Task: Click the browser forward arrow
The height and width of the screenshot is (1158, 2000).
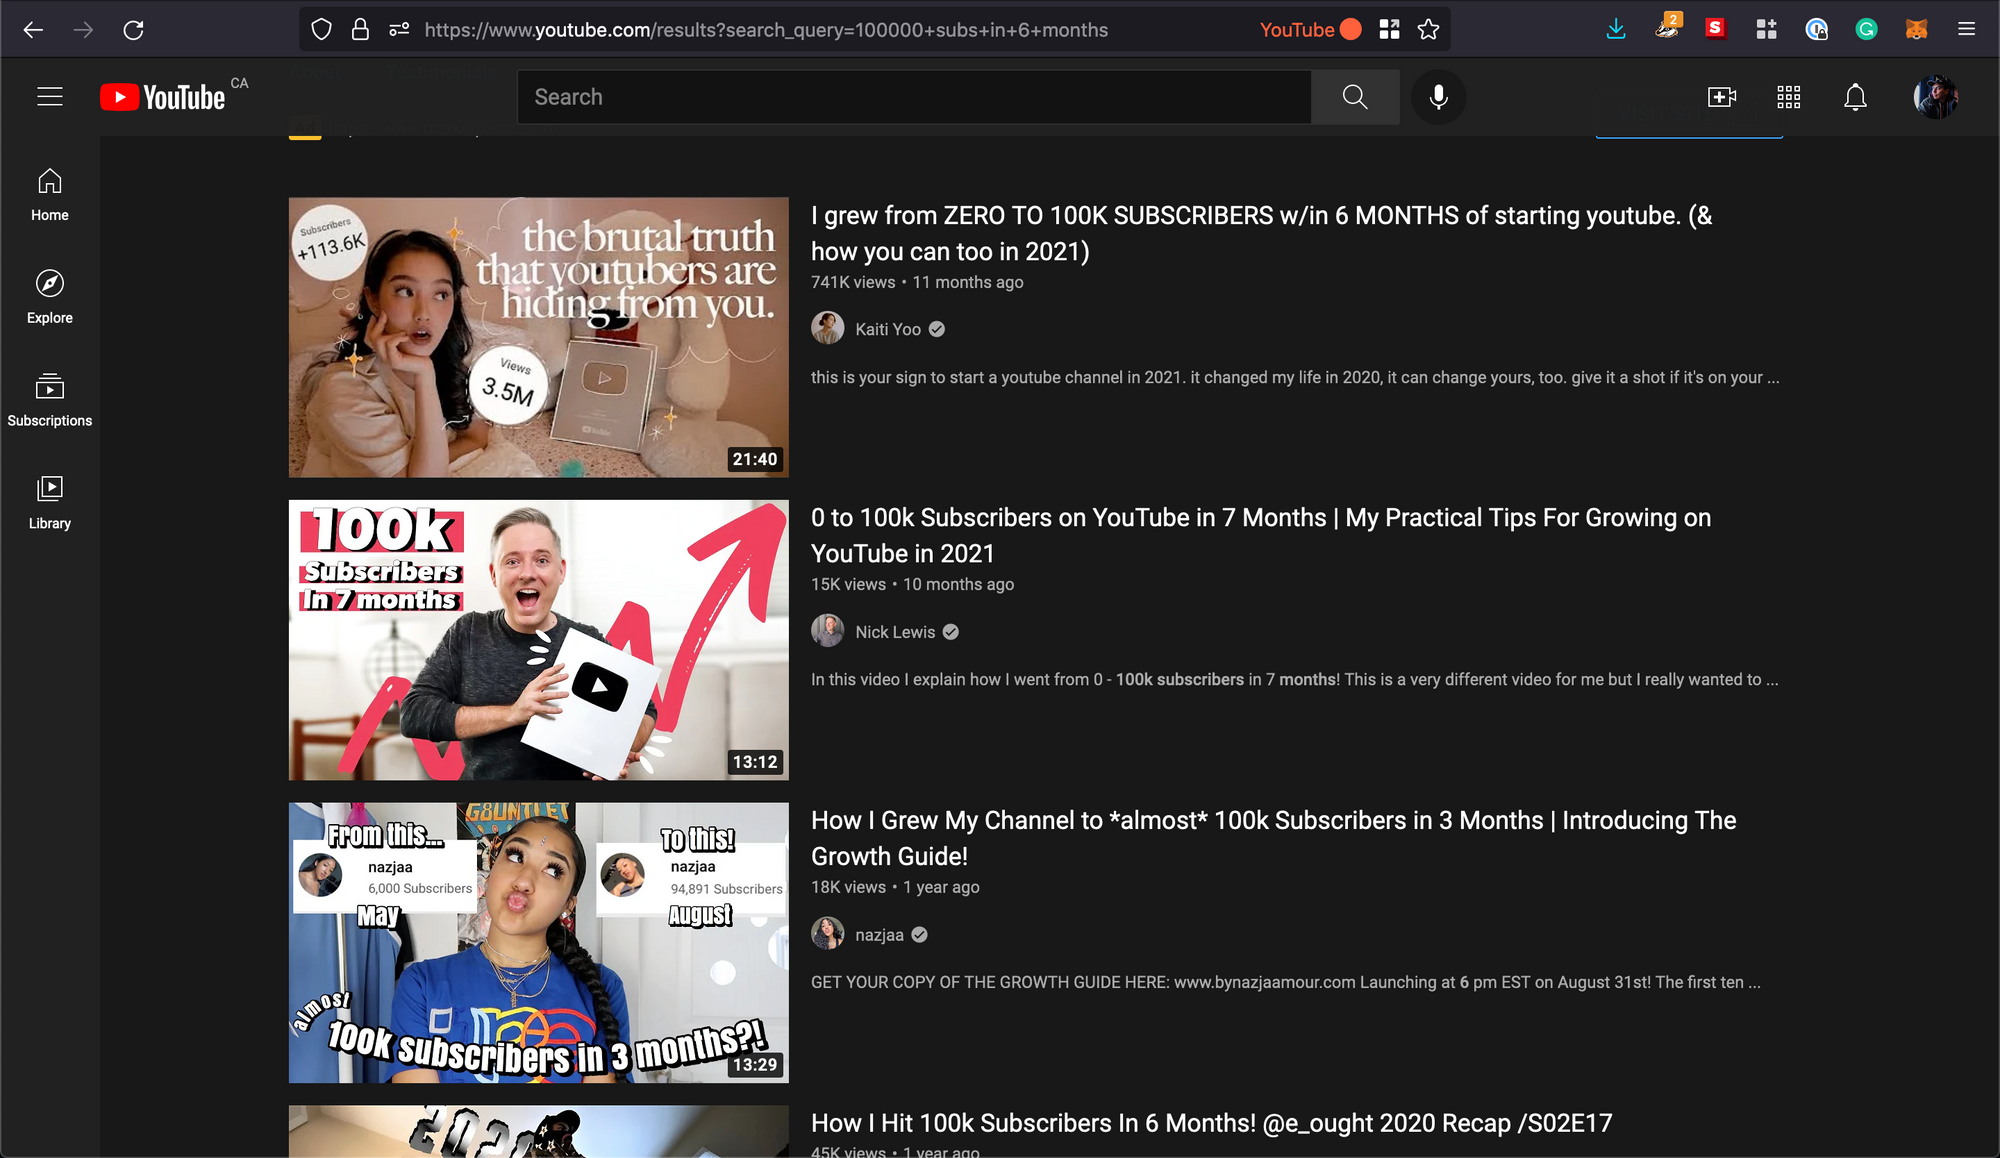Action: click(83, 30)
